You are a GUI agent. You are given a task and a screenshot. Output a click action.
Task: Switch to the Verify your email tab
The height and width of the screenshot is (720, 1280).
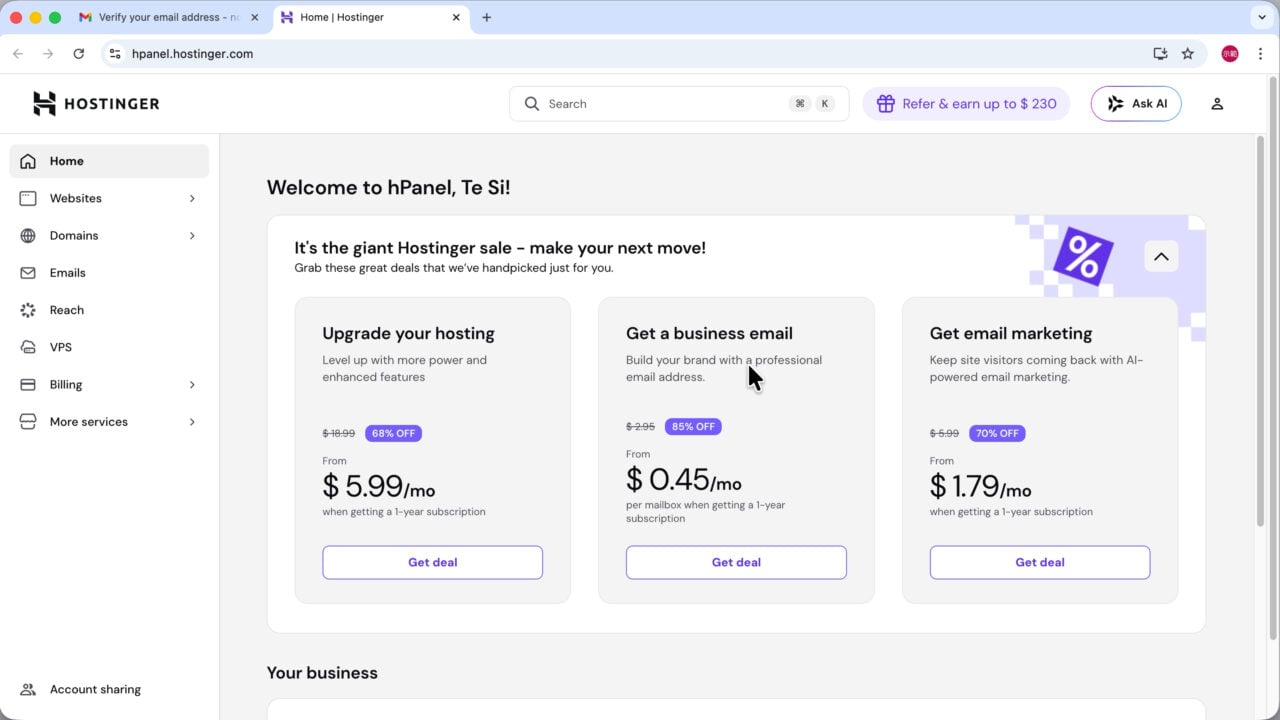point(169,17)
